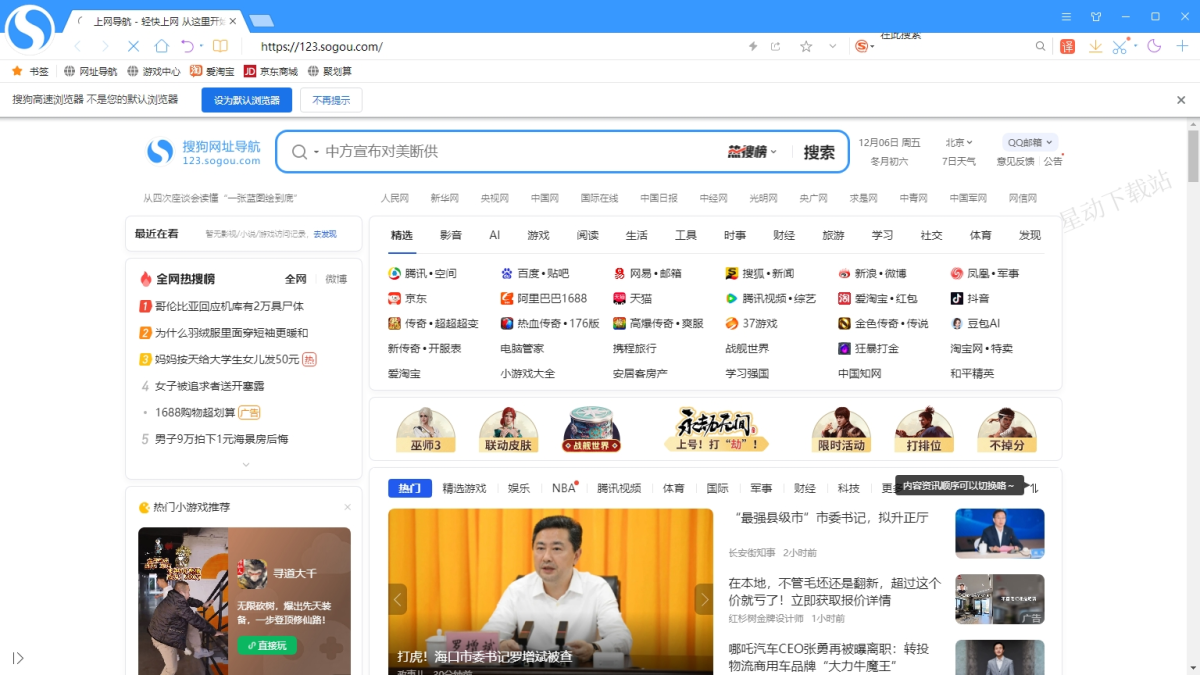Click the Sogou browser logo avatar
The image size is (1200, 675).
(29, 27)
